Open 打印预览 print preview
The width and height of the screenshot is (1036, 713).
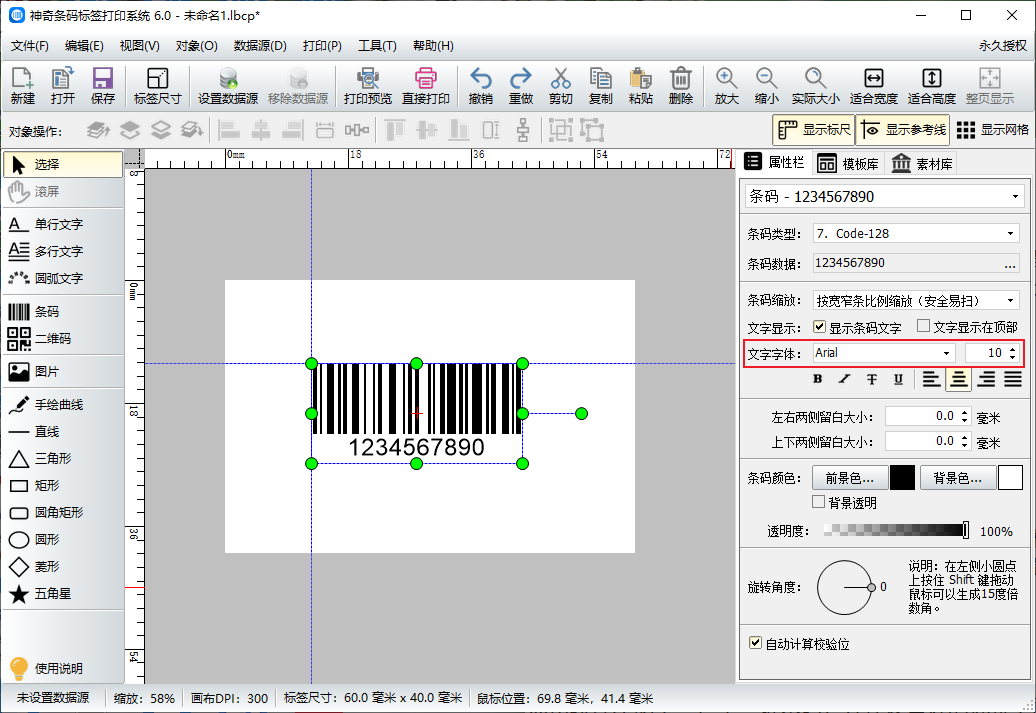[x=367, y=86]
